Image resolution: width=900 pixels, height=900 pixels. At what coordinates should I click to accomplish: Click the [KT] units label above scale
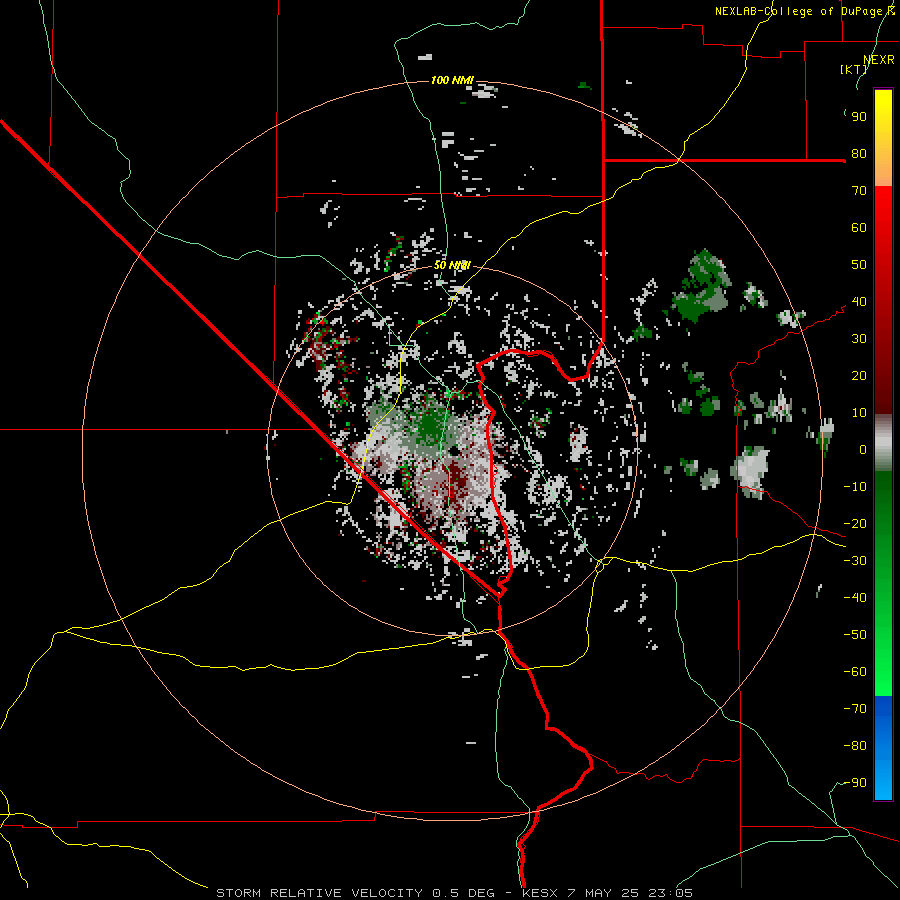point(854,69)
